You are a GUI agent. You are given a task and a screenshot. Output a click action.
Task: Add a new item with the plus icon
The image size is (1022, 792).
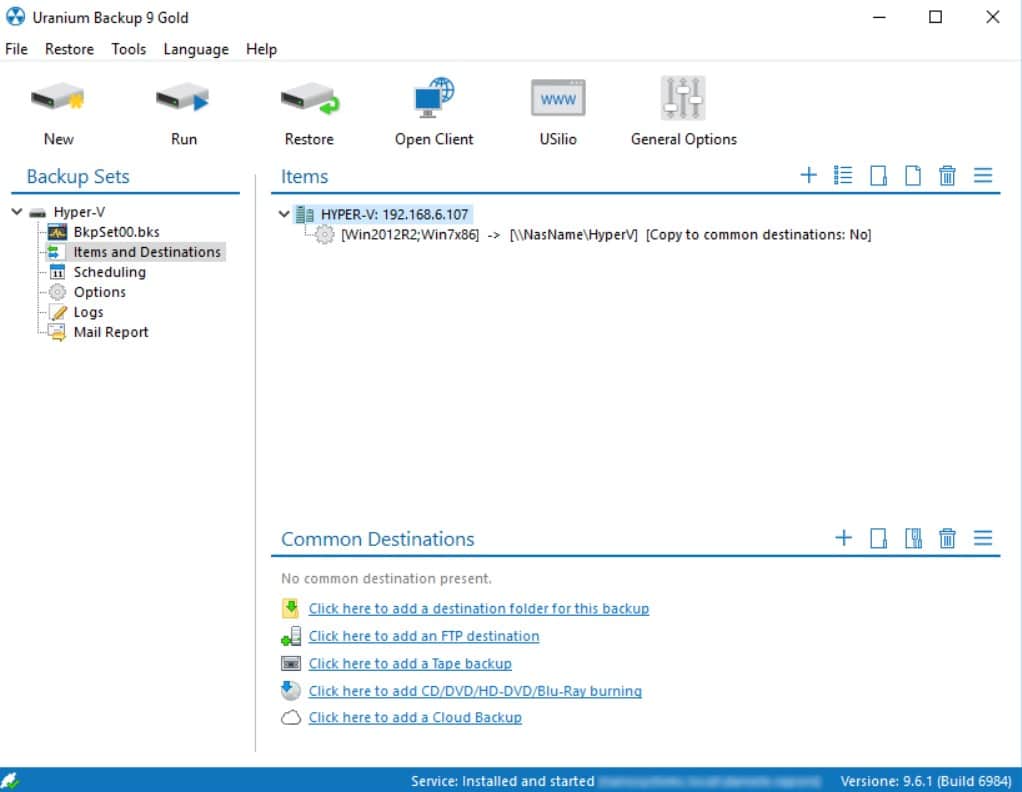tap(808, 175)
